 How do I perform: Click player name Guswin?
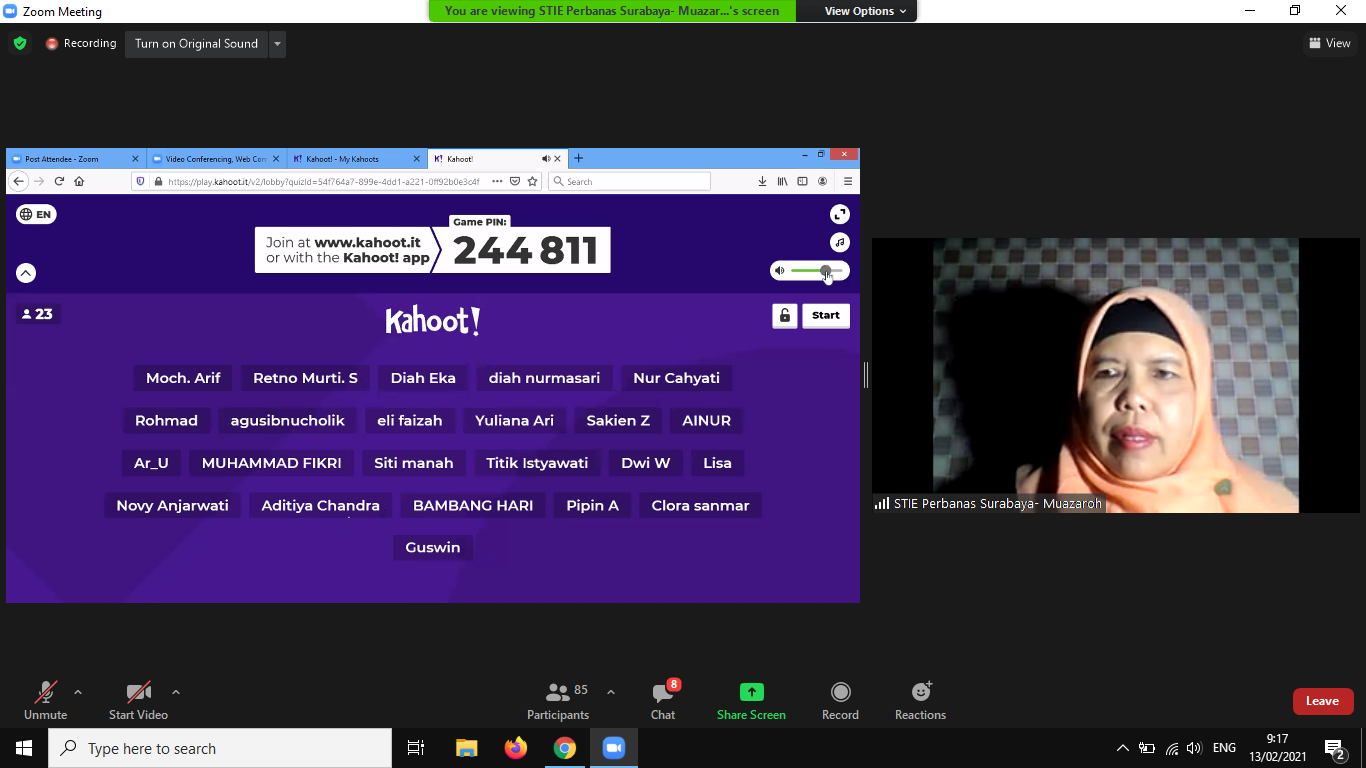[x=433, y=548]
